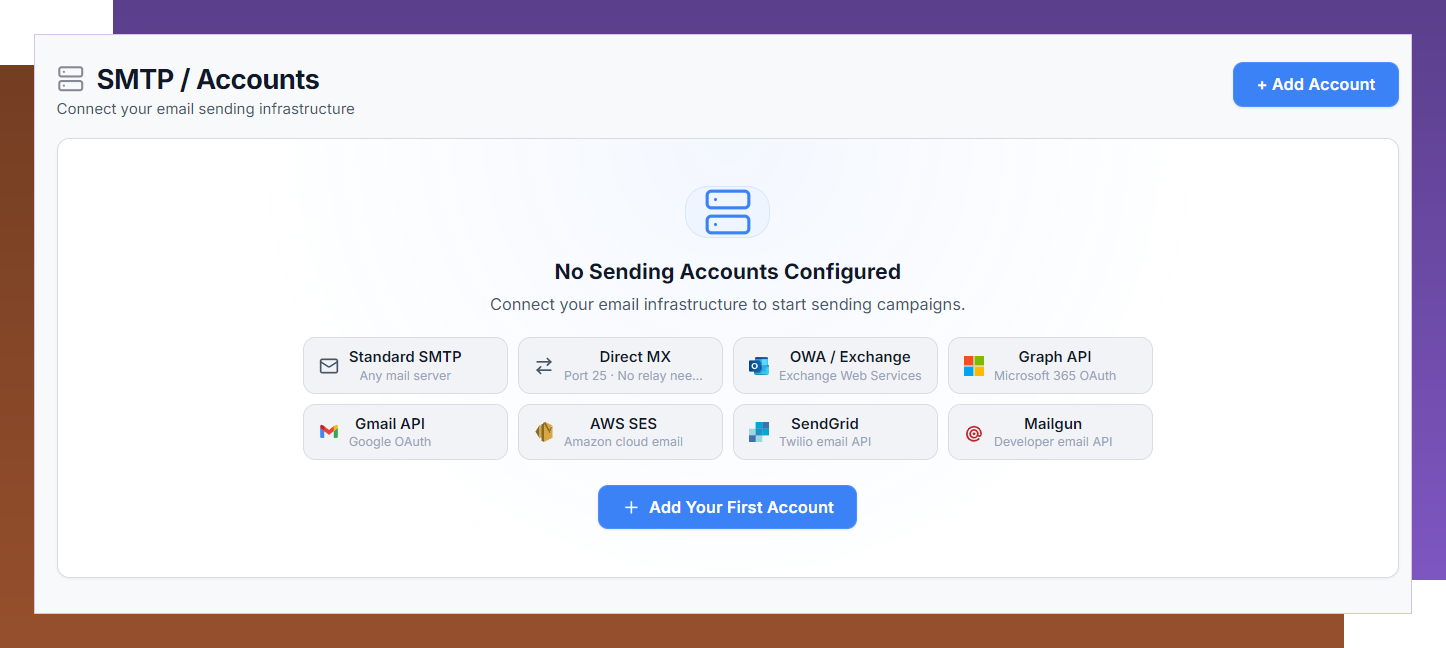
Task: Select the Standard SMTP provider card
Action: tap(405, 365)
